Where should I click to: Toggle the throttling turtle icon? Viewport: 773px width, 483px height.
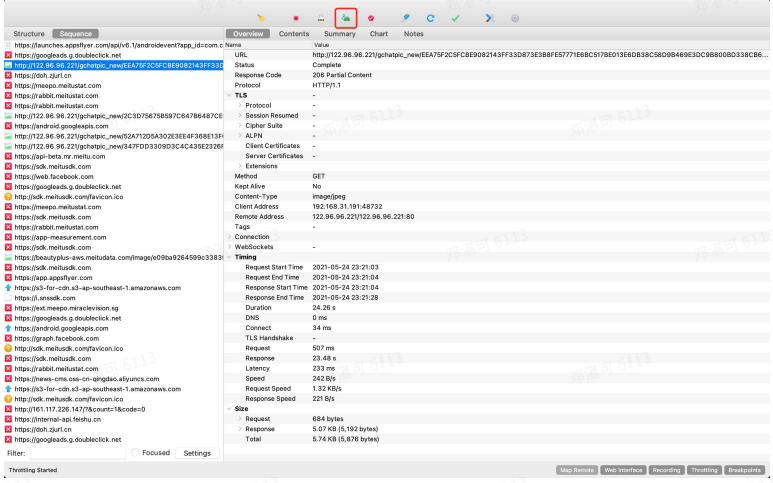pos(346,18)
